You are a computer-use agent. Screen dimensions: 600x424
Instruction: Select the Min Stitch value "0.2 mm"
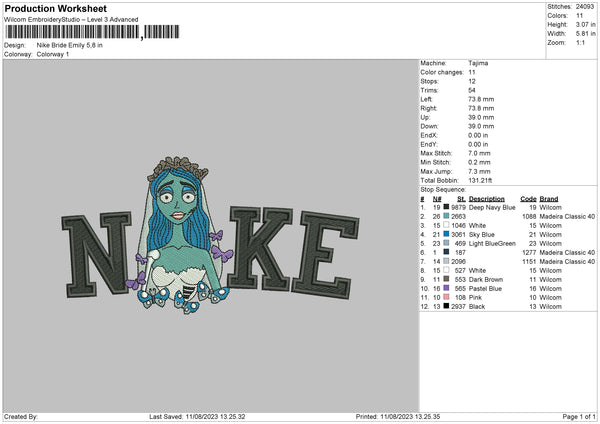[479, 162]
